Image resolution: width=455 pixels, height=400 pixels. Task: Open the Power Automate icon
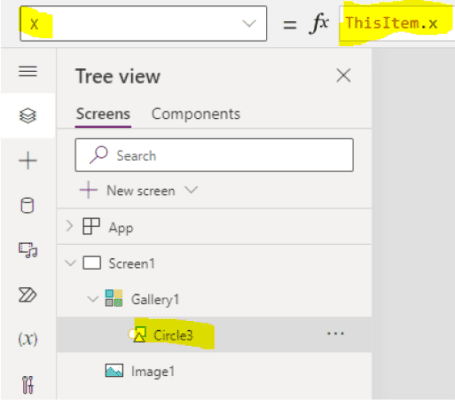[x=28, y=295]
